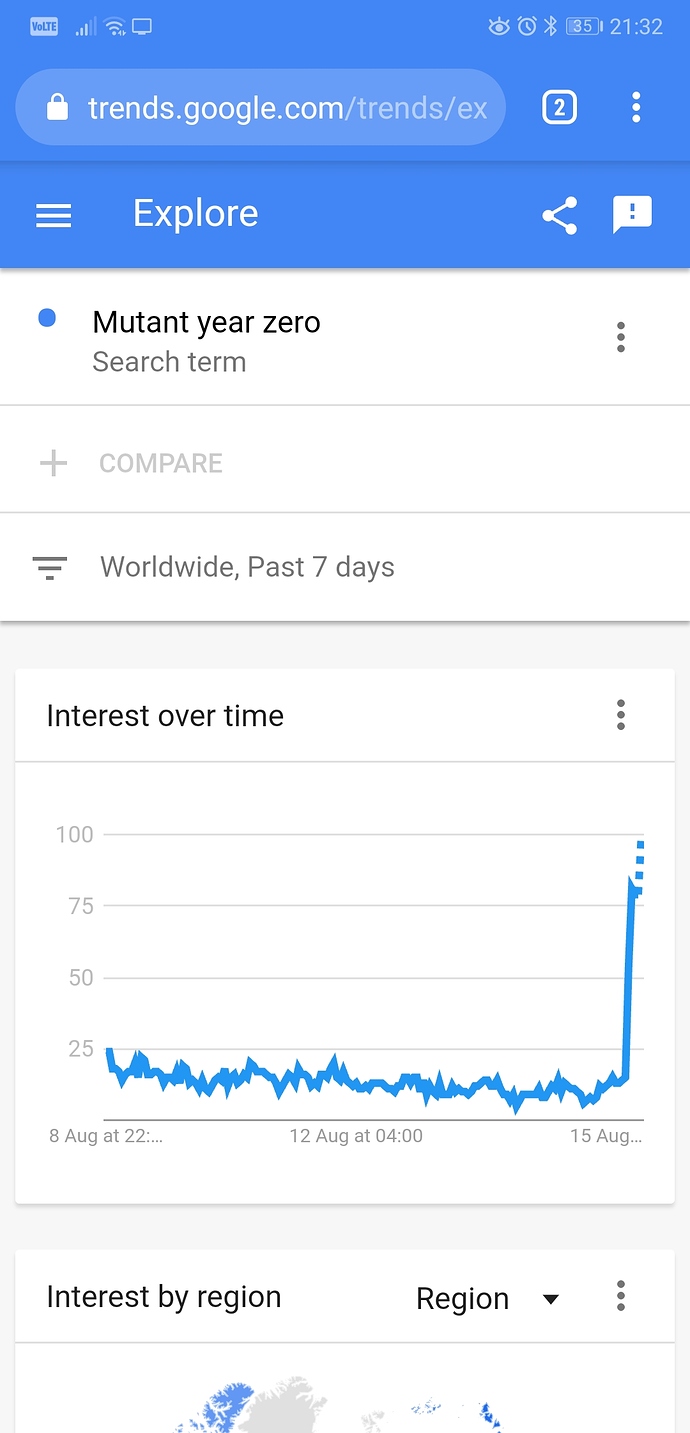Tap the plus icon next to COMPARE
Image resolution: width=690 pixels, height=1433 pixels.
pos(53,463)
